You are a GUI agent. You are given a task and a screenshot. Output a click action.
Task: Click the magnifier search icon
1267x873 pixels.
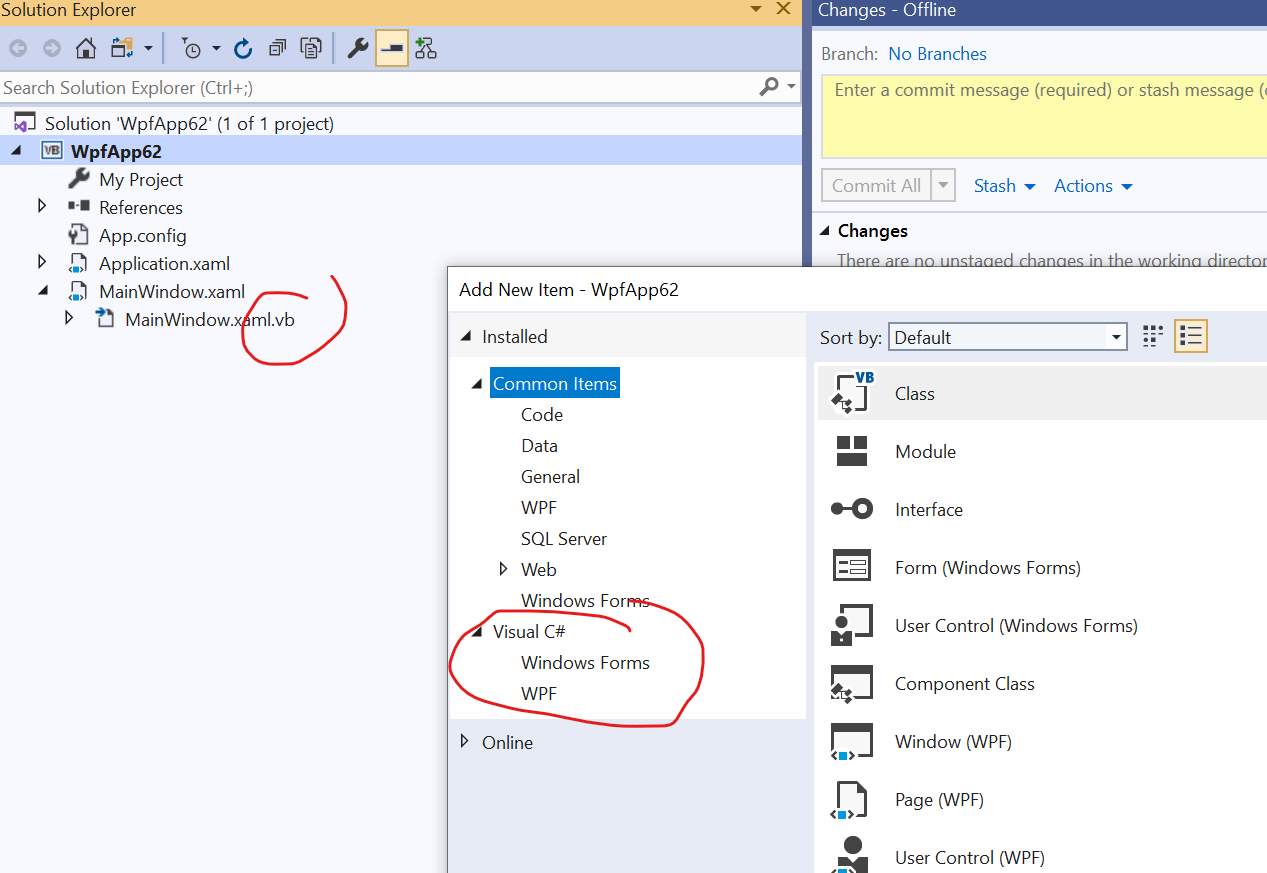pos(769,87)
